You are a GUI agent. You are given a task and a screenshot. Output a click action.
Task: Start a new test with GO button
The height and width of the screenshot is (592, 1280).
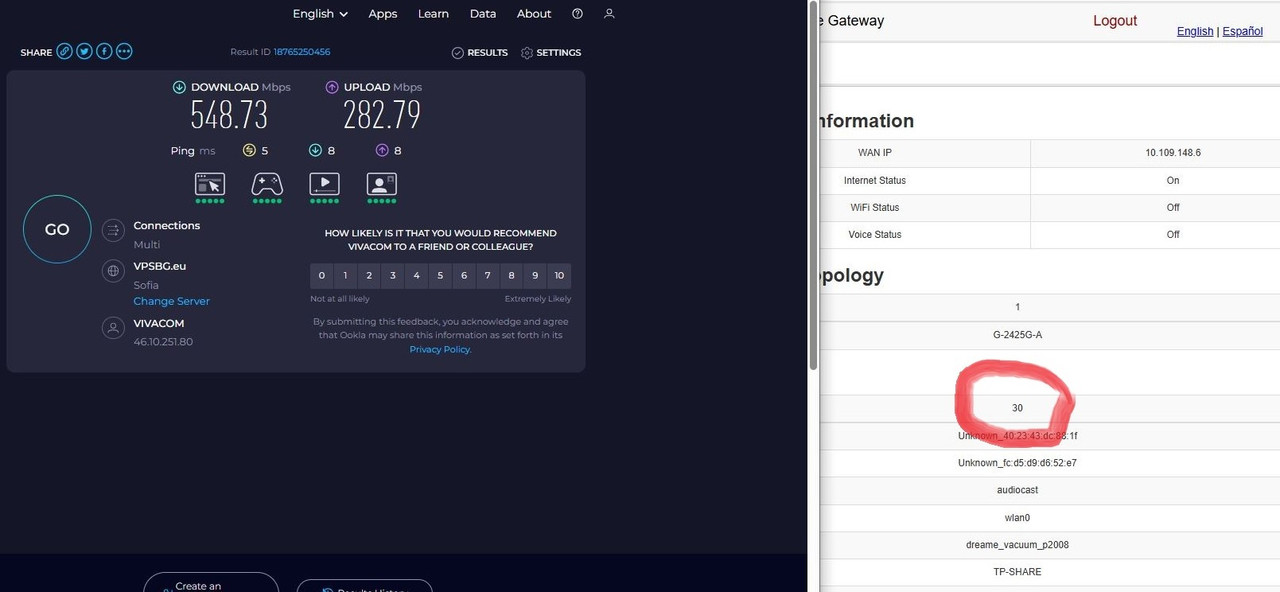[x=57, y=229]
